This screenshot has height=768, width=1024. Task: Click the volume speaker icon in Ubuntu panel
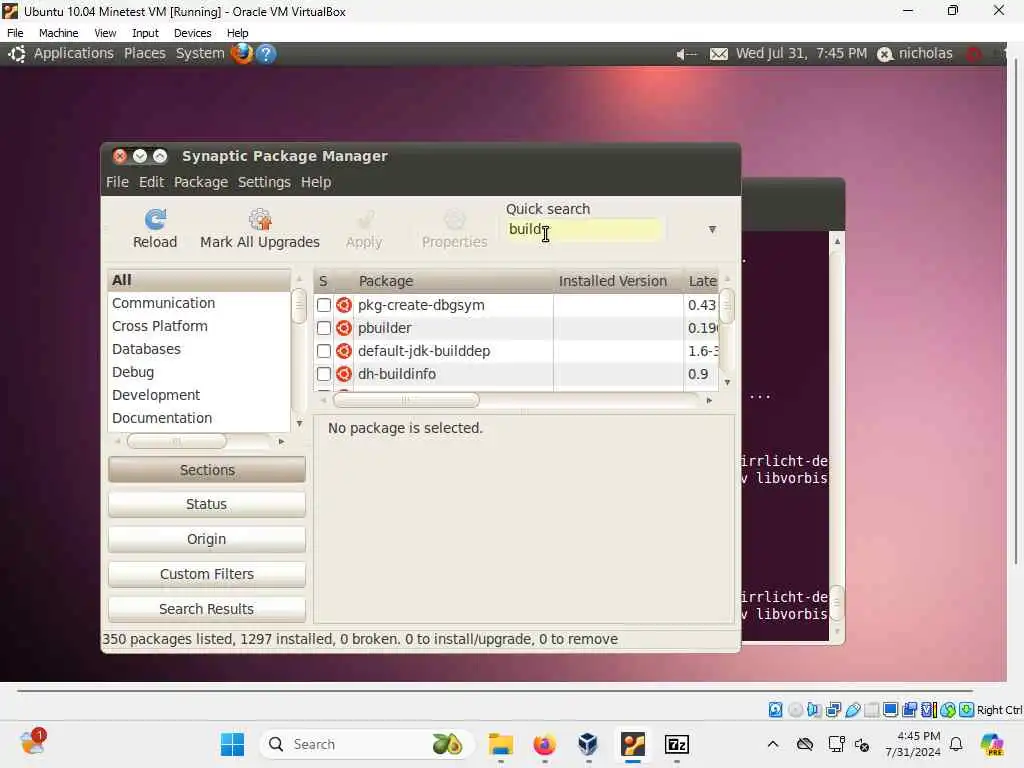click(686, 54)
